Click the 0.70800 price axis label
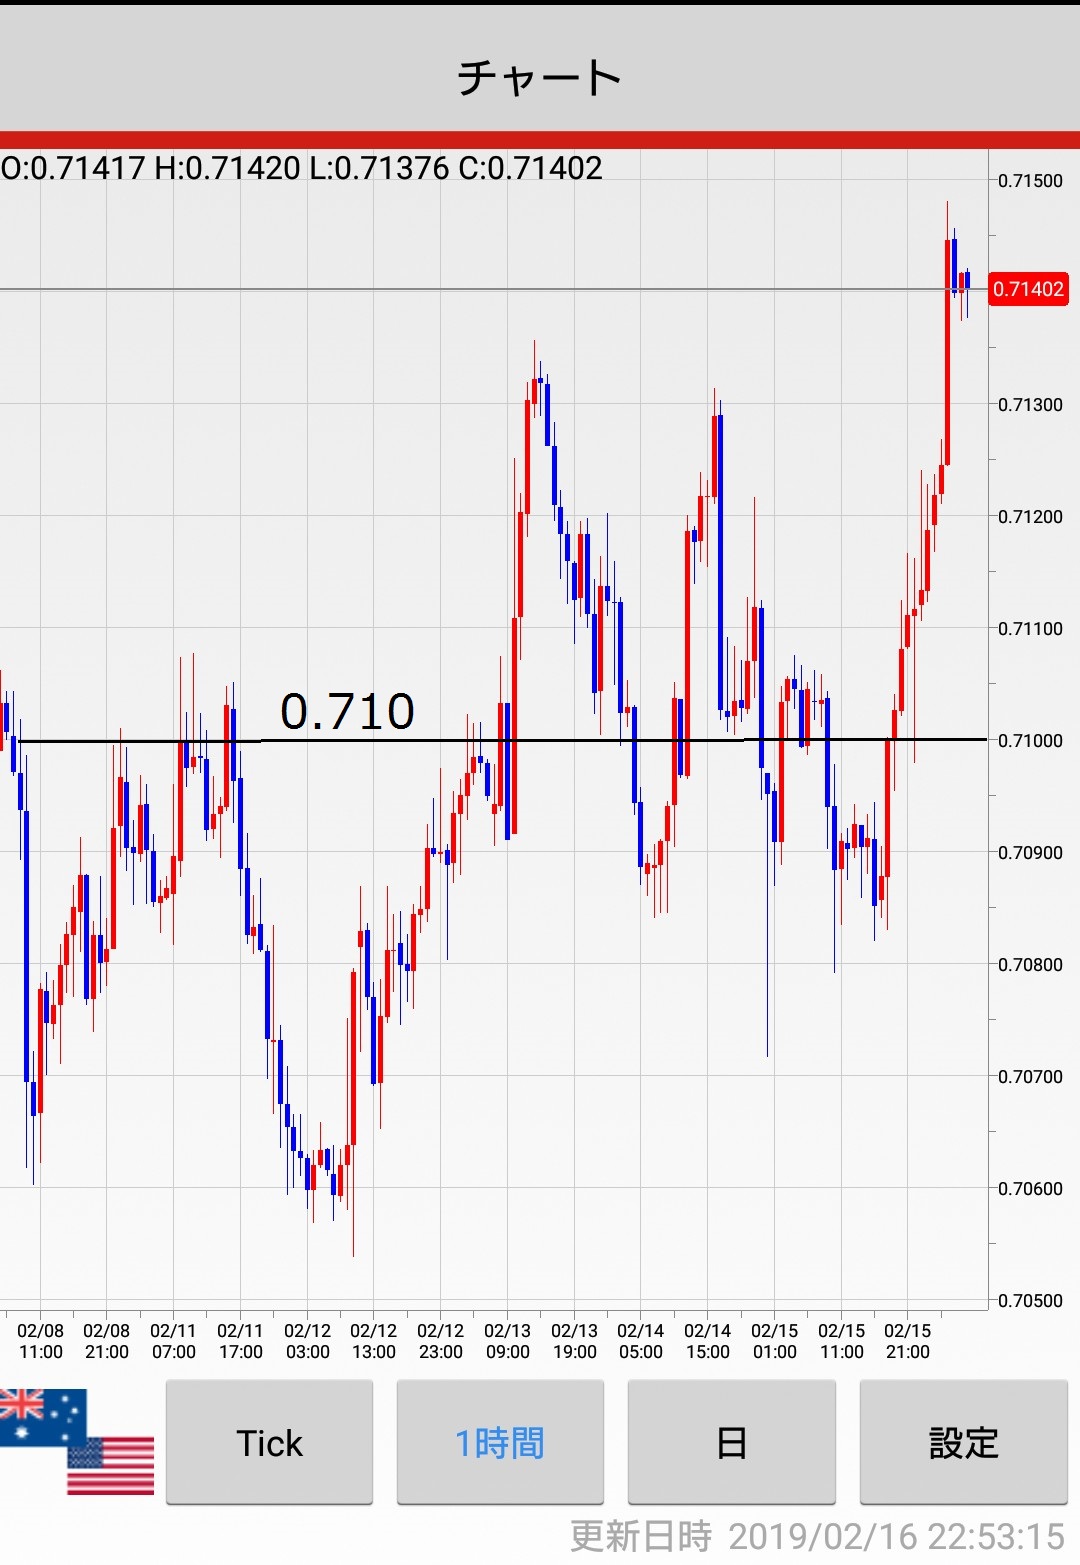Image resolution: width=1080 pixels, height=1565 pixels. pos(1030,965)
